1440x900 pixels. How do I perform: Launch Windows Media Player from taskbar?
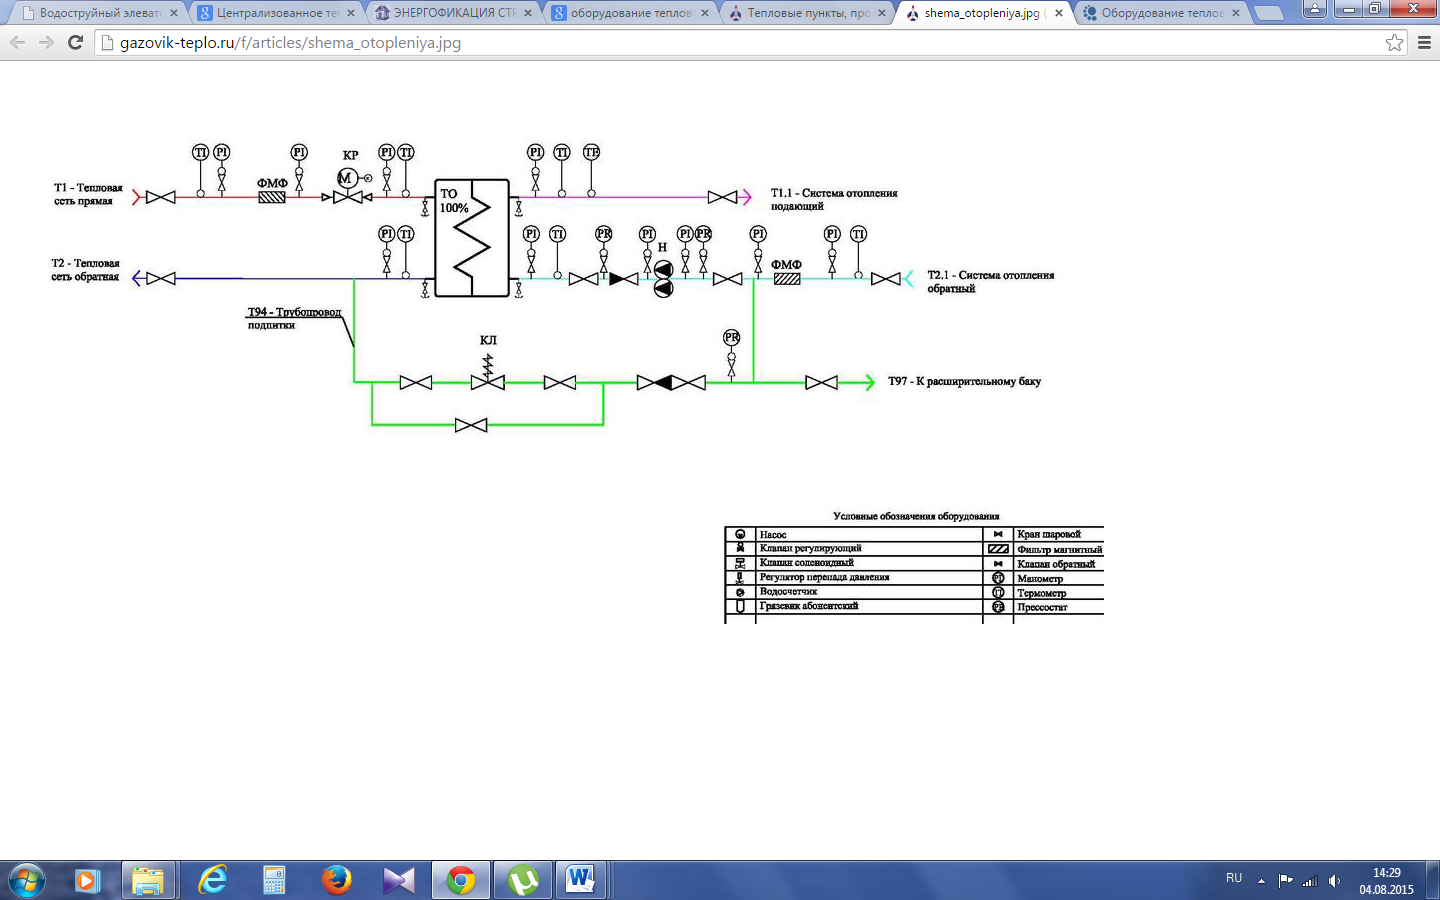(87, 880)
